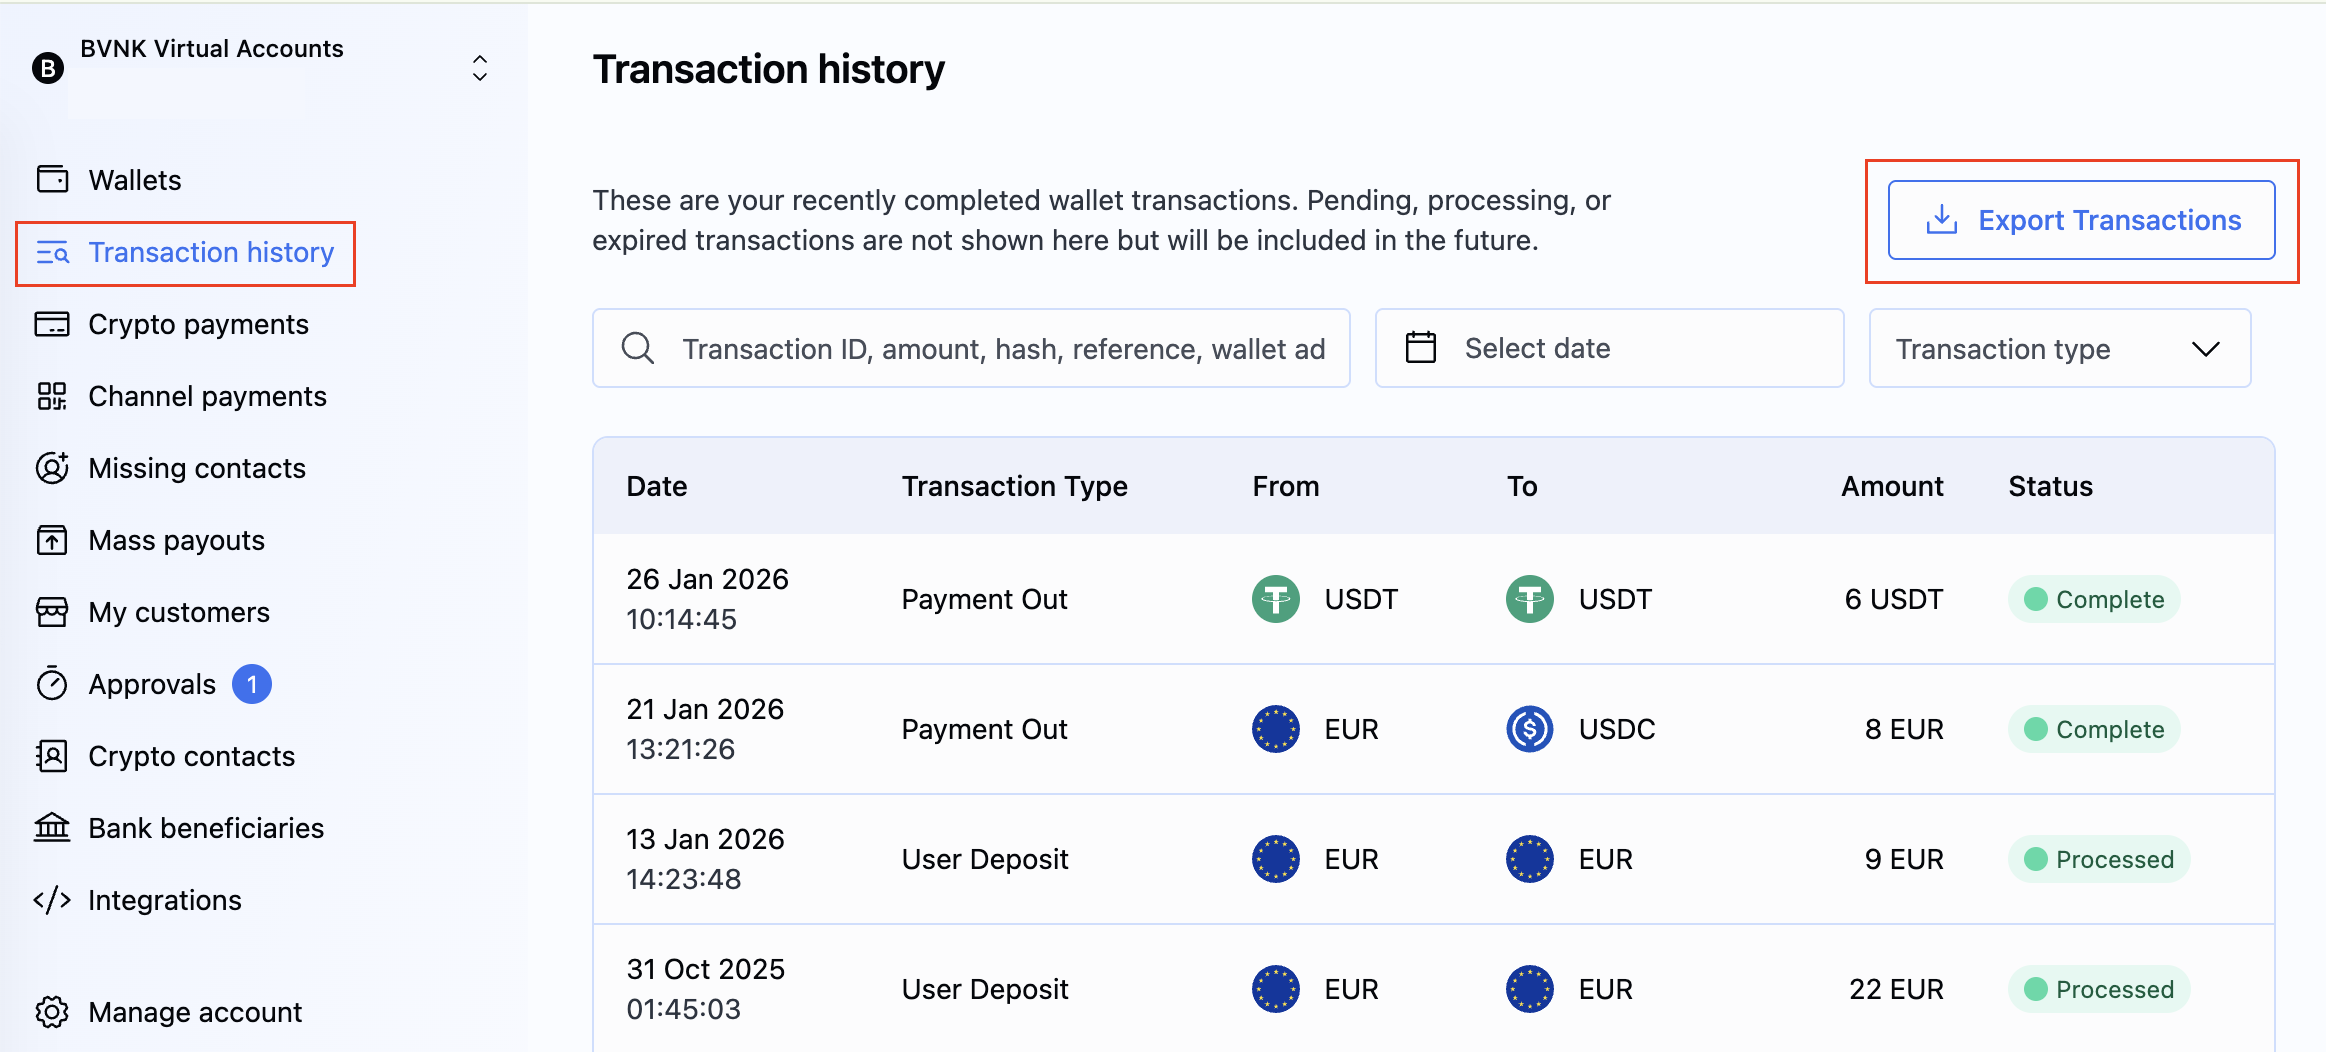Click the Integrations code brackets icon
The width and height of the screenshot is (2326, 1052).
(52, 900)
